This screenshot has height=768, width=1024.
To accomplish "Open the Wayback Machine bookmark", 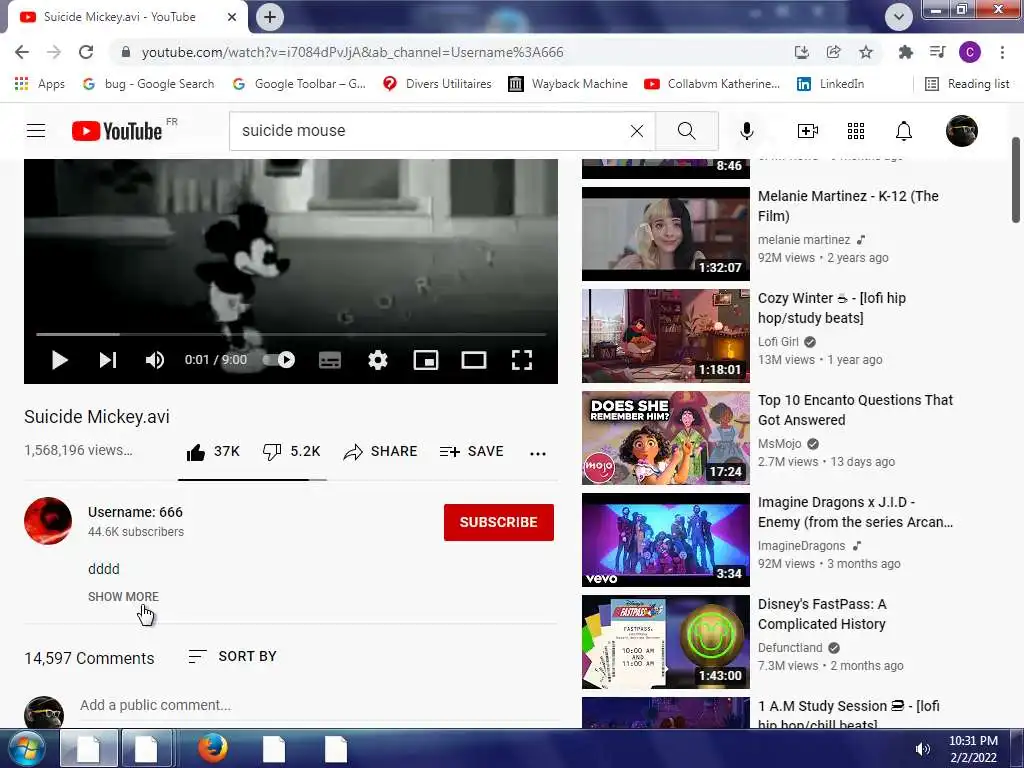I will 568,84.
